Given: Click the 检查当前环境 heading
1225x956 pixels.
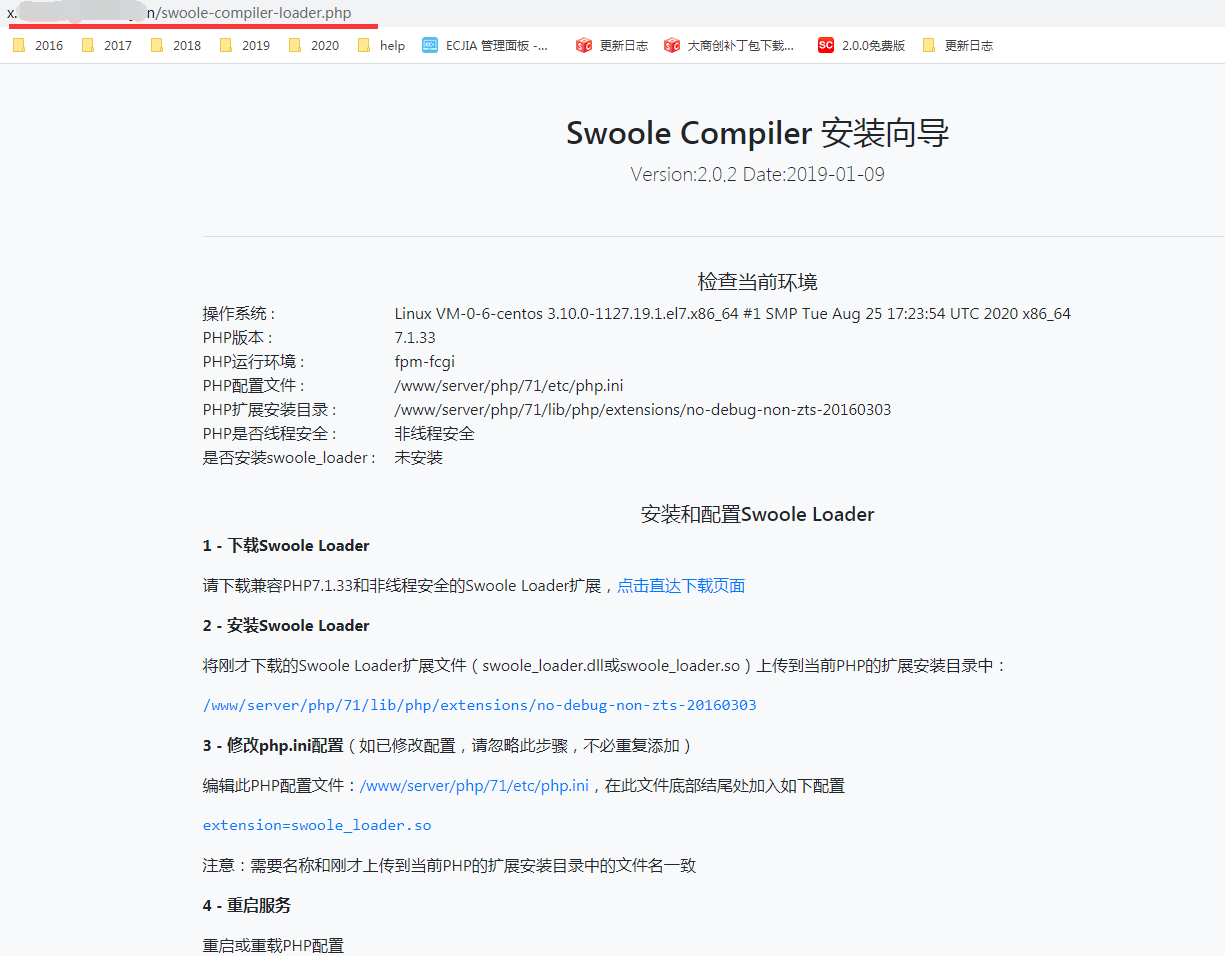Looking at the screenshot, I should tap(757, 282).
